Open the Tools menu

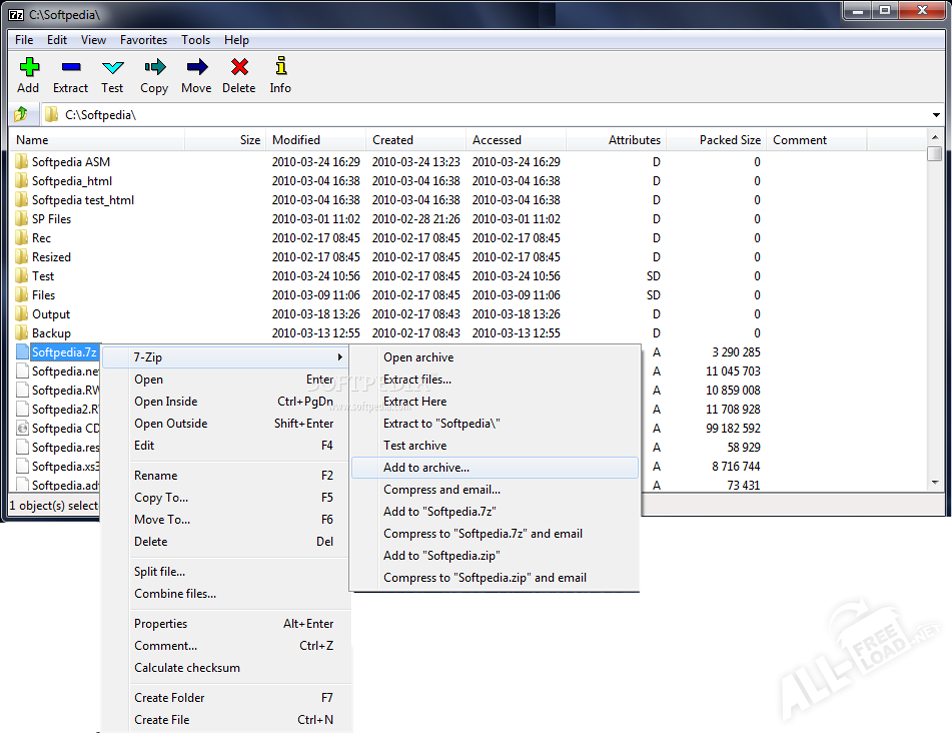pyautogui.click(x=195, y=40)
